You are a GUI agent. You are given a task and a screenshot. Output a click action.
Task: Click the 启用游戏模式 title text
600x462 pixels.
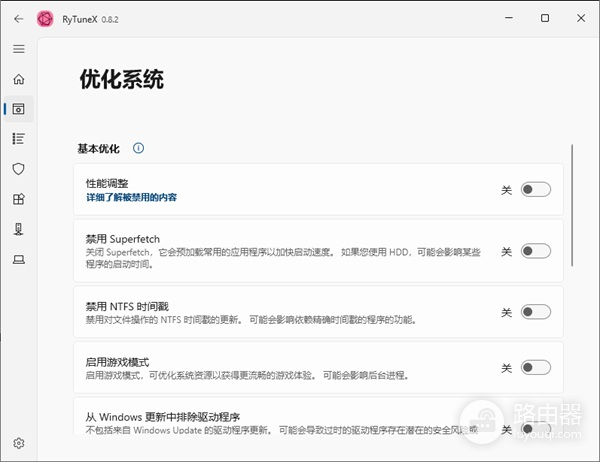[117, 362]
